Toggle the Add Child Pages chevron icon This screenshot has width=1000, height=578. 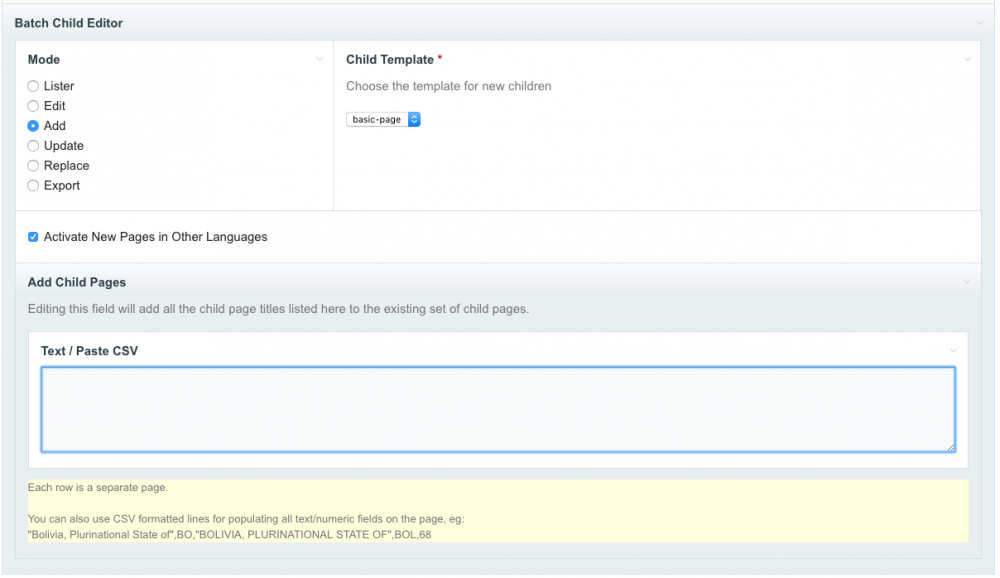click(967, 283)
